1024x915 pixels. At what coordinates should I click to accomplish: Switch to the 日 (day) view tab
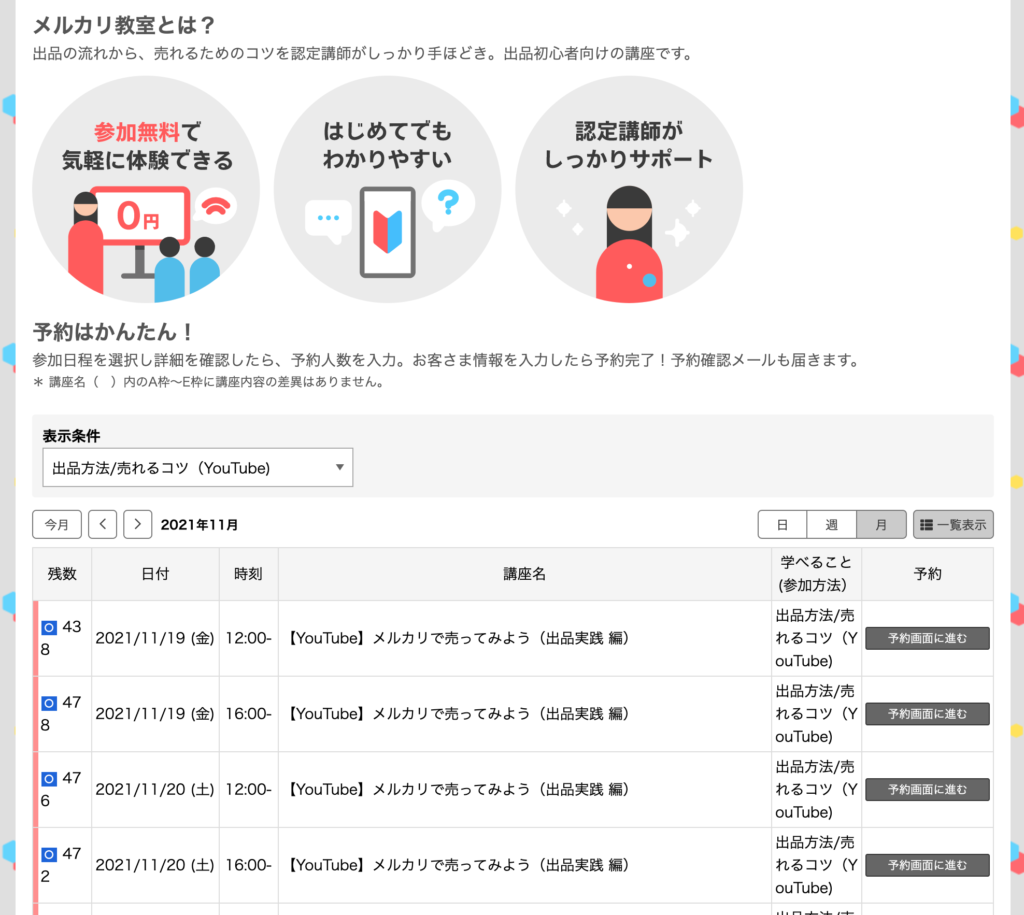[782, 524]
